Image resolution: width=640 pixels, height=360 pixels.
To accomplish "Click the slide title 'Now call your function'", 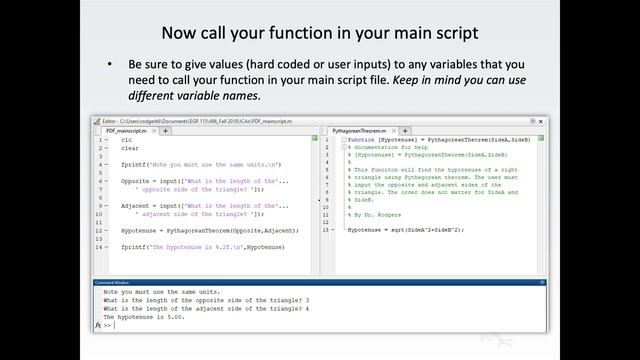I will [x=320, y=33].
